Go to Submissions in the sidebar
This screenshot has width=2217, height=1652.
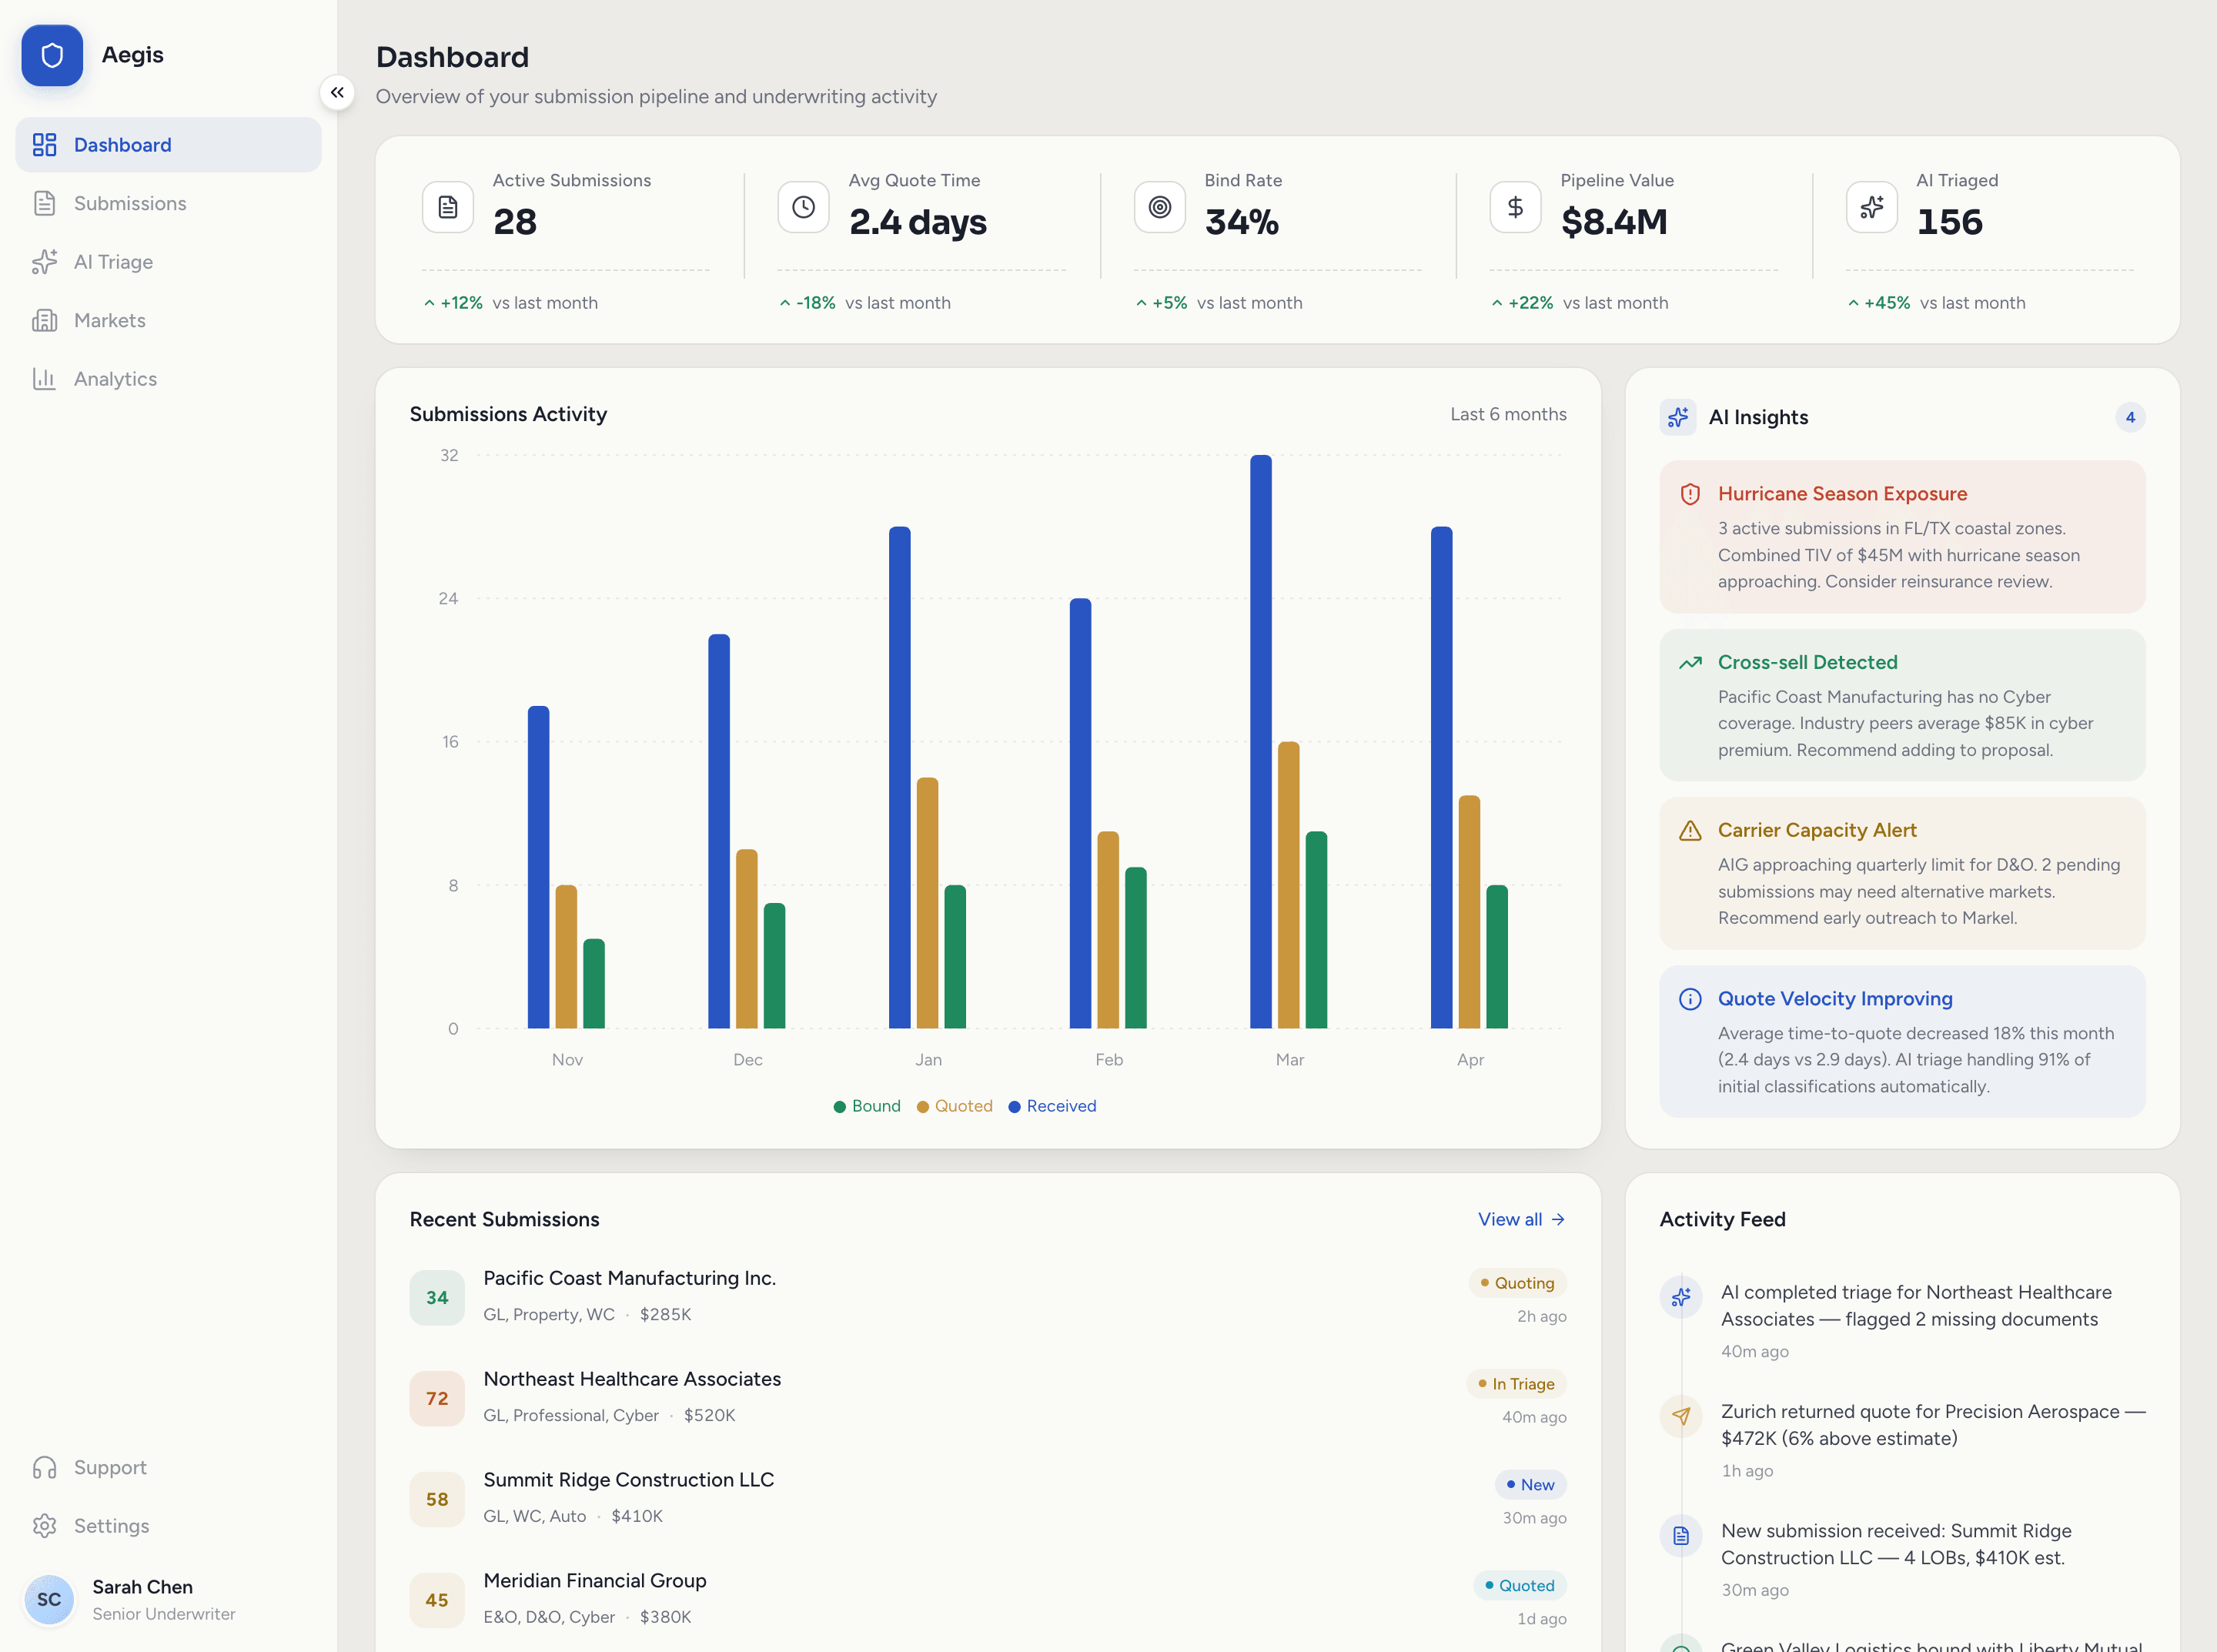(x=168, y=203)
